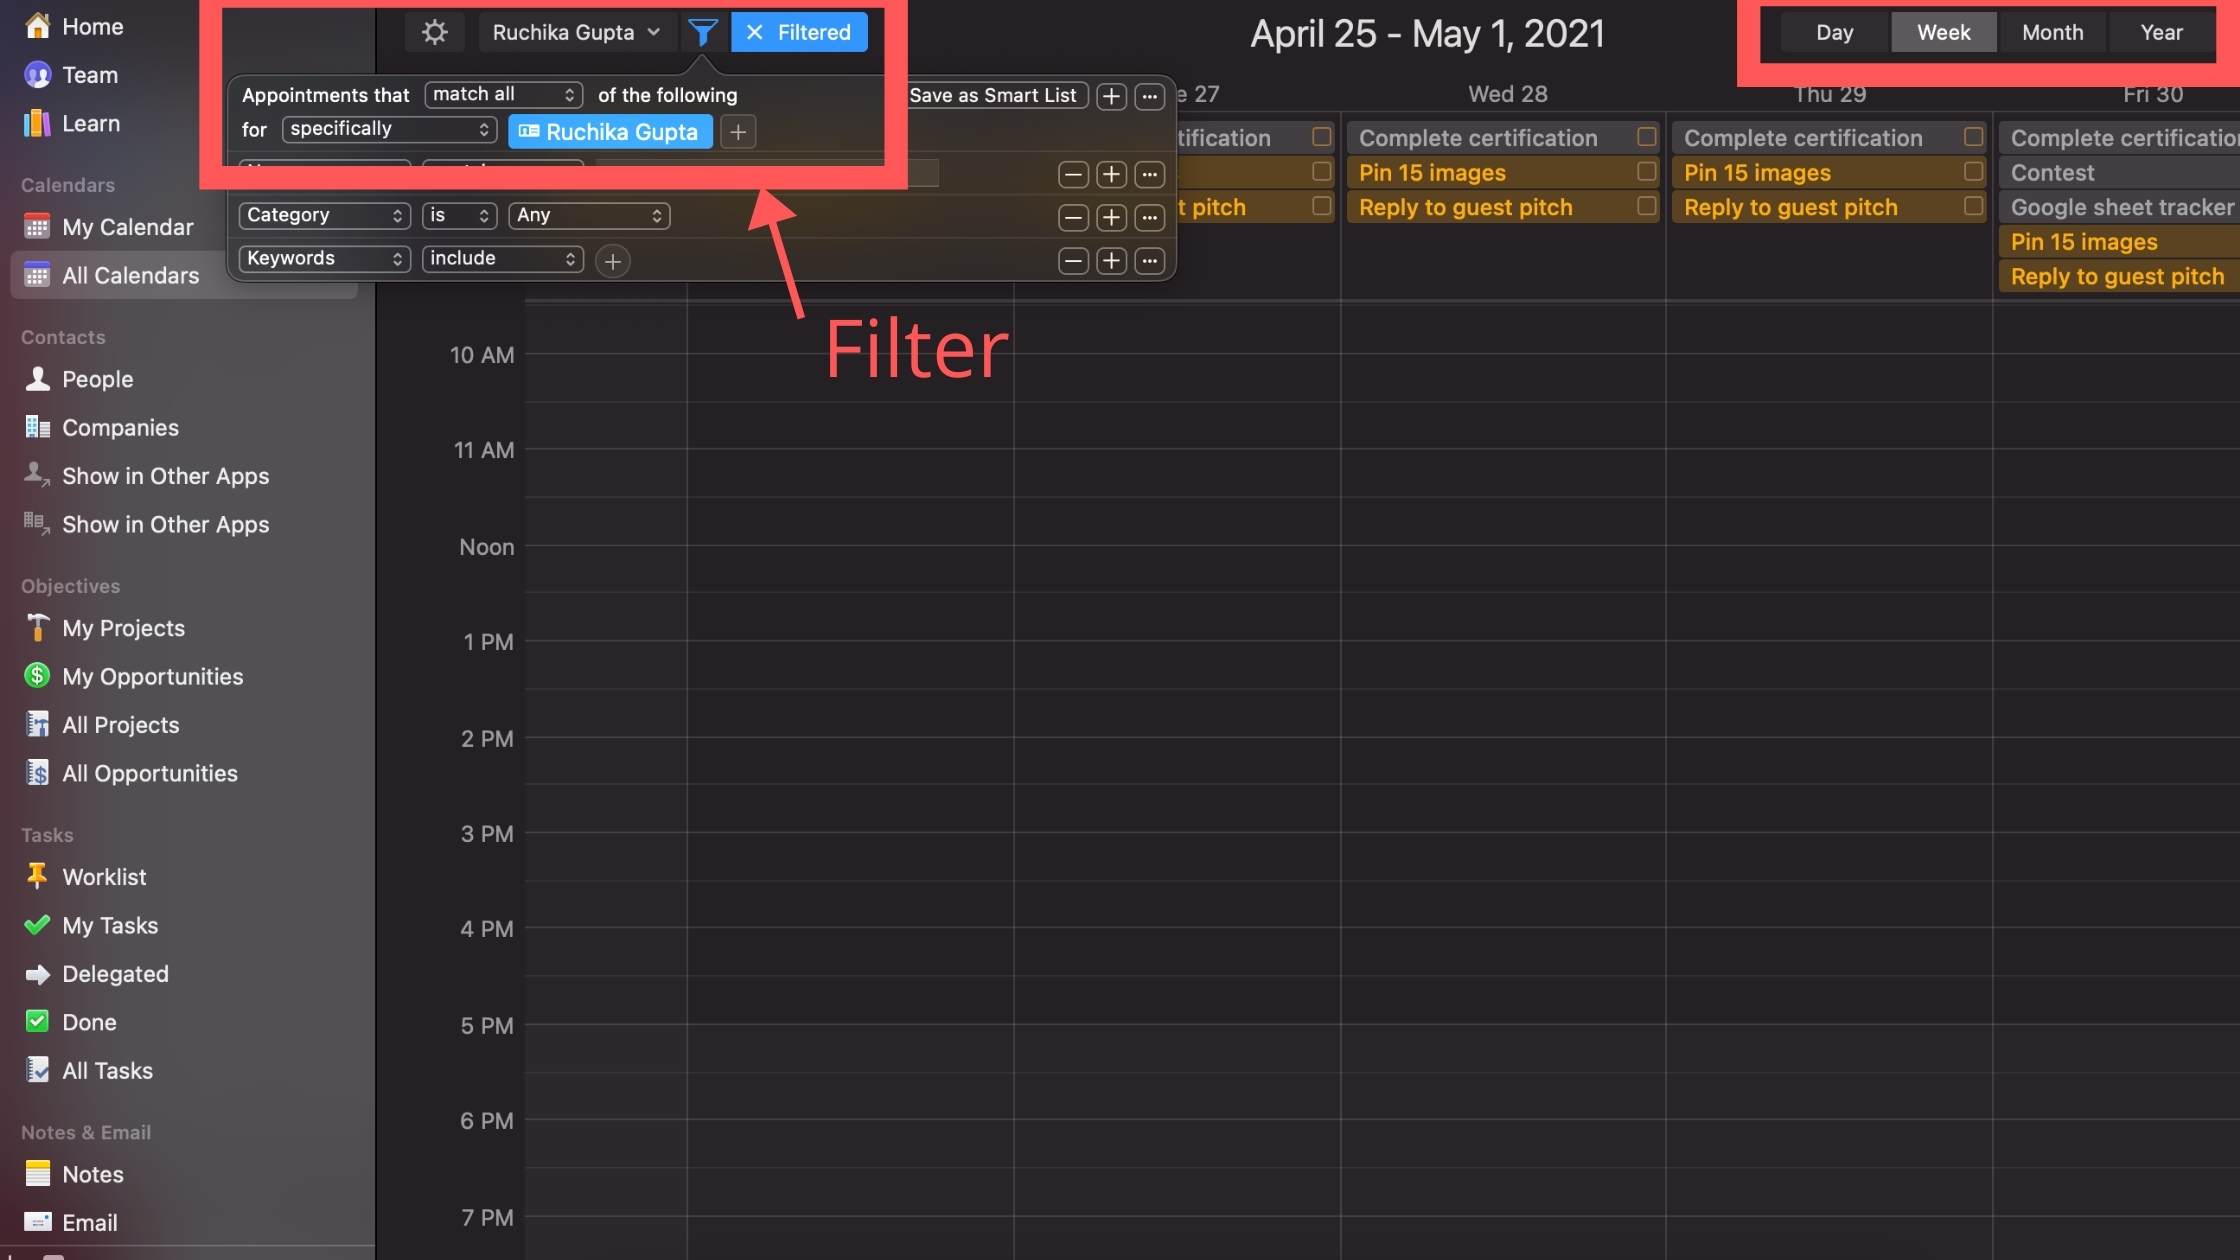Viewport: 2240px width, 1260px height.
Task: Select Ruchika Gupta user tag
Action: [611, 131]
